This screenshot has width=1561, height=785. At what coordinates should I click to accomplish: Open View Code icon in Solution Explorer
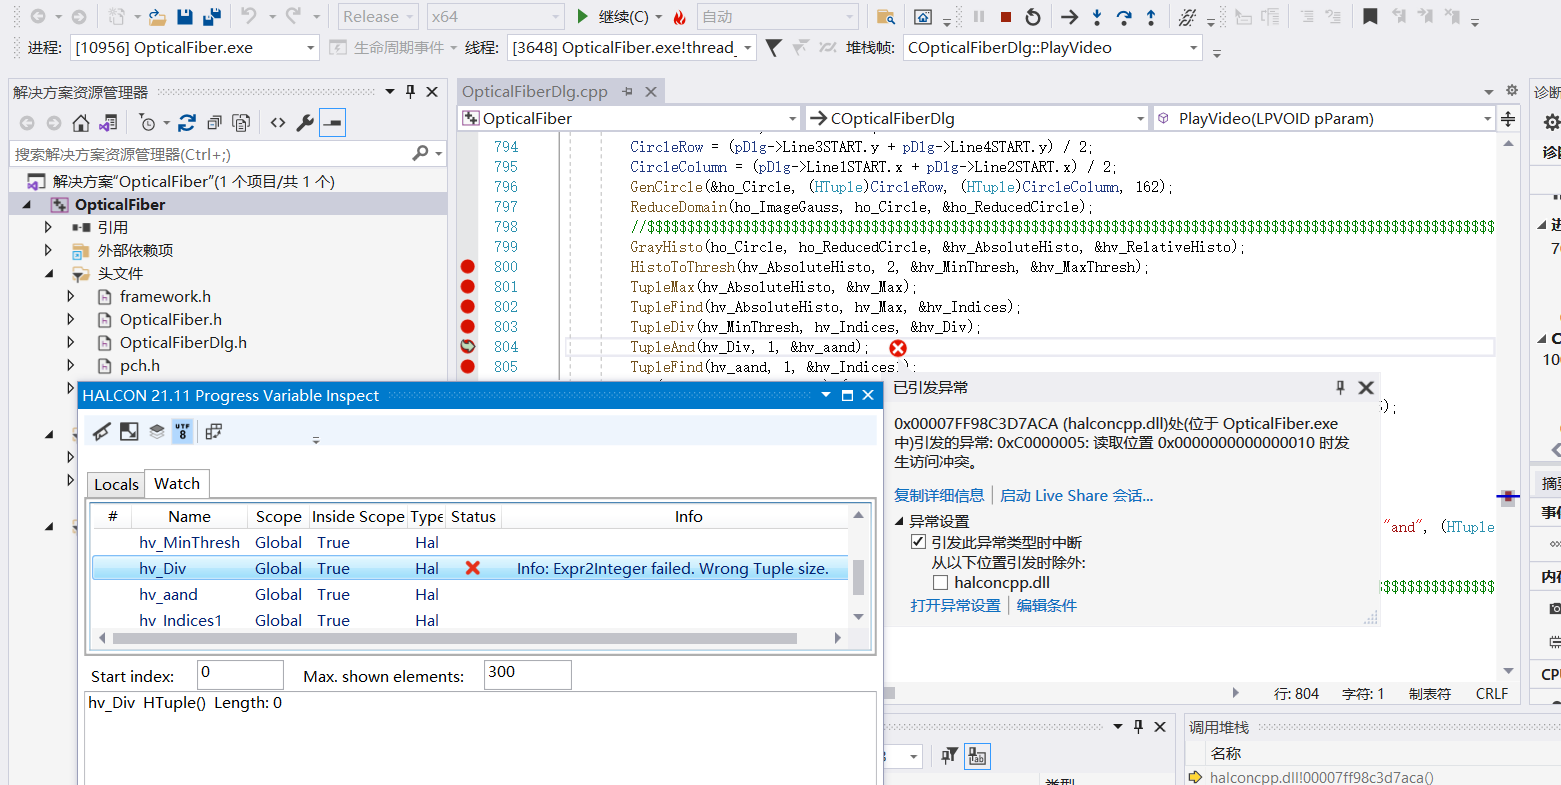tap(278, 123)
